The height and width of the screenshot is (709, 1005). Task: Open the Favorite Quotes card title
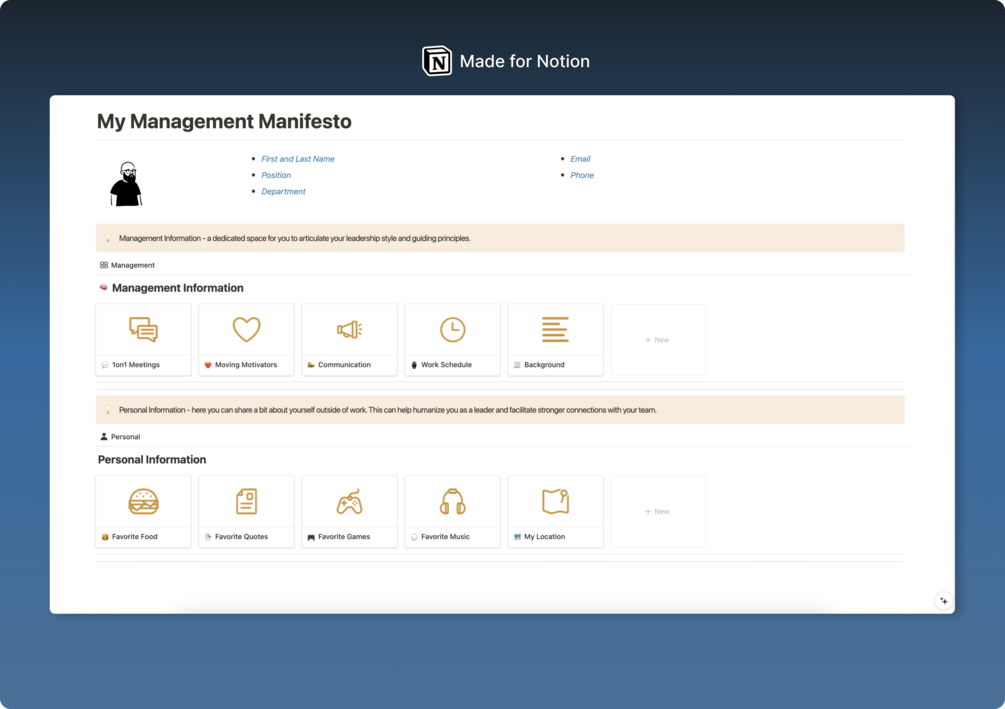(x=242, y=537)
